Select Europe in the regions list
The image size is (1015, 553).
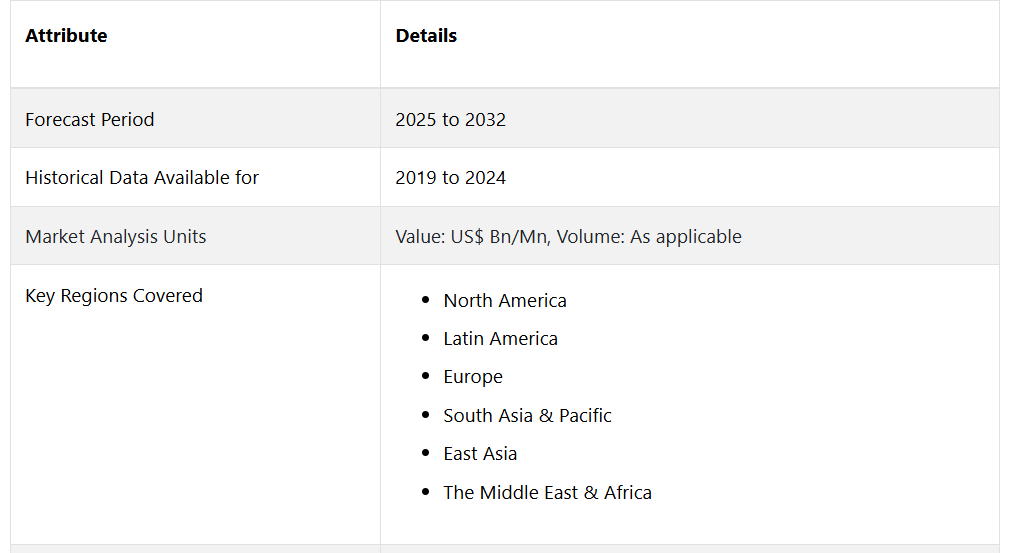click(473, 377)
